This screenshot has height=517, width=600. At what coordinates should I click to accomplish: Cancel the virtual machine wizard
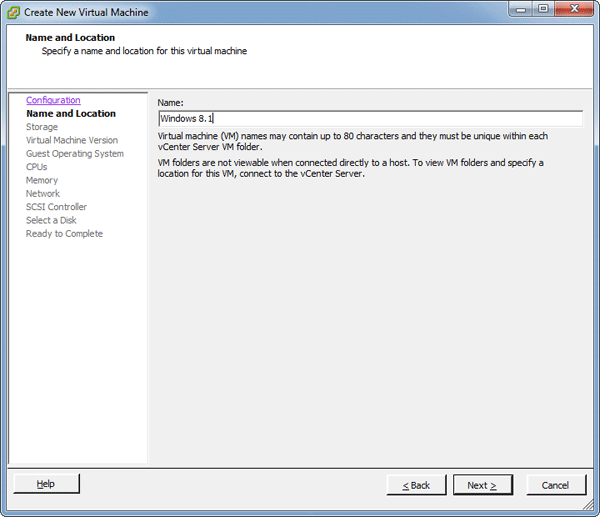click(x=555, y=485)
